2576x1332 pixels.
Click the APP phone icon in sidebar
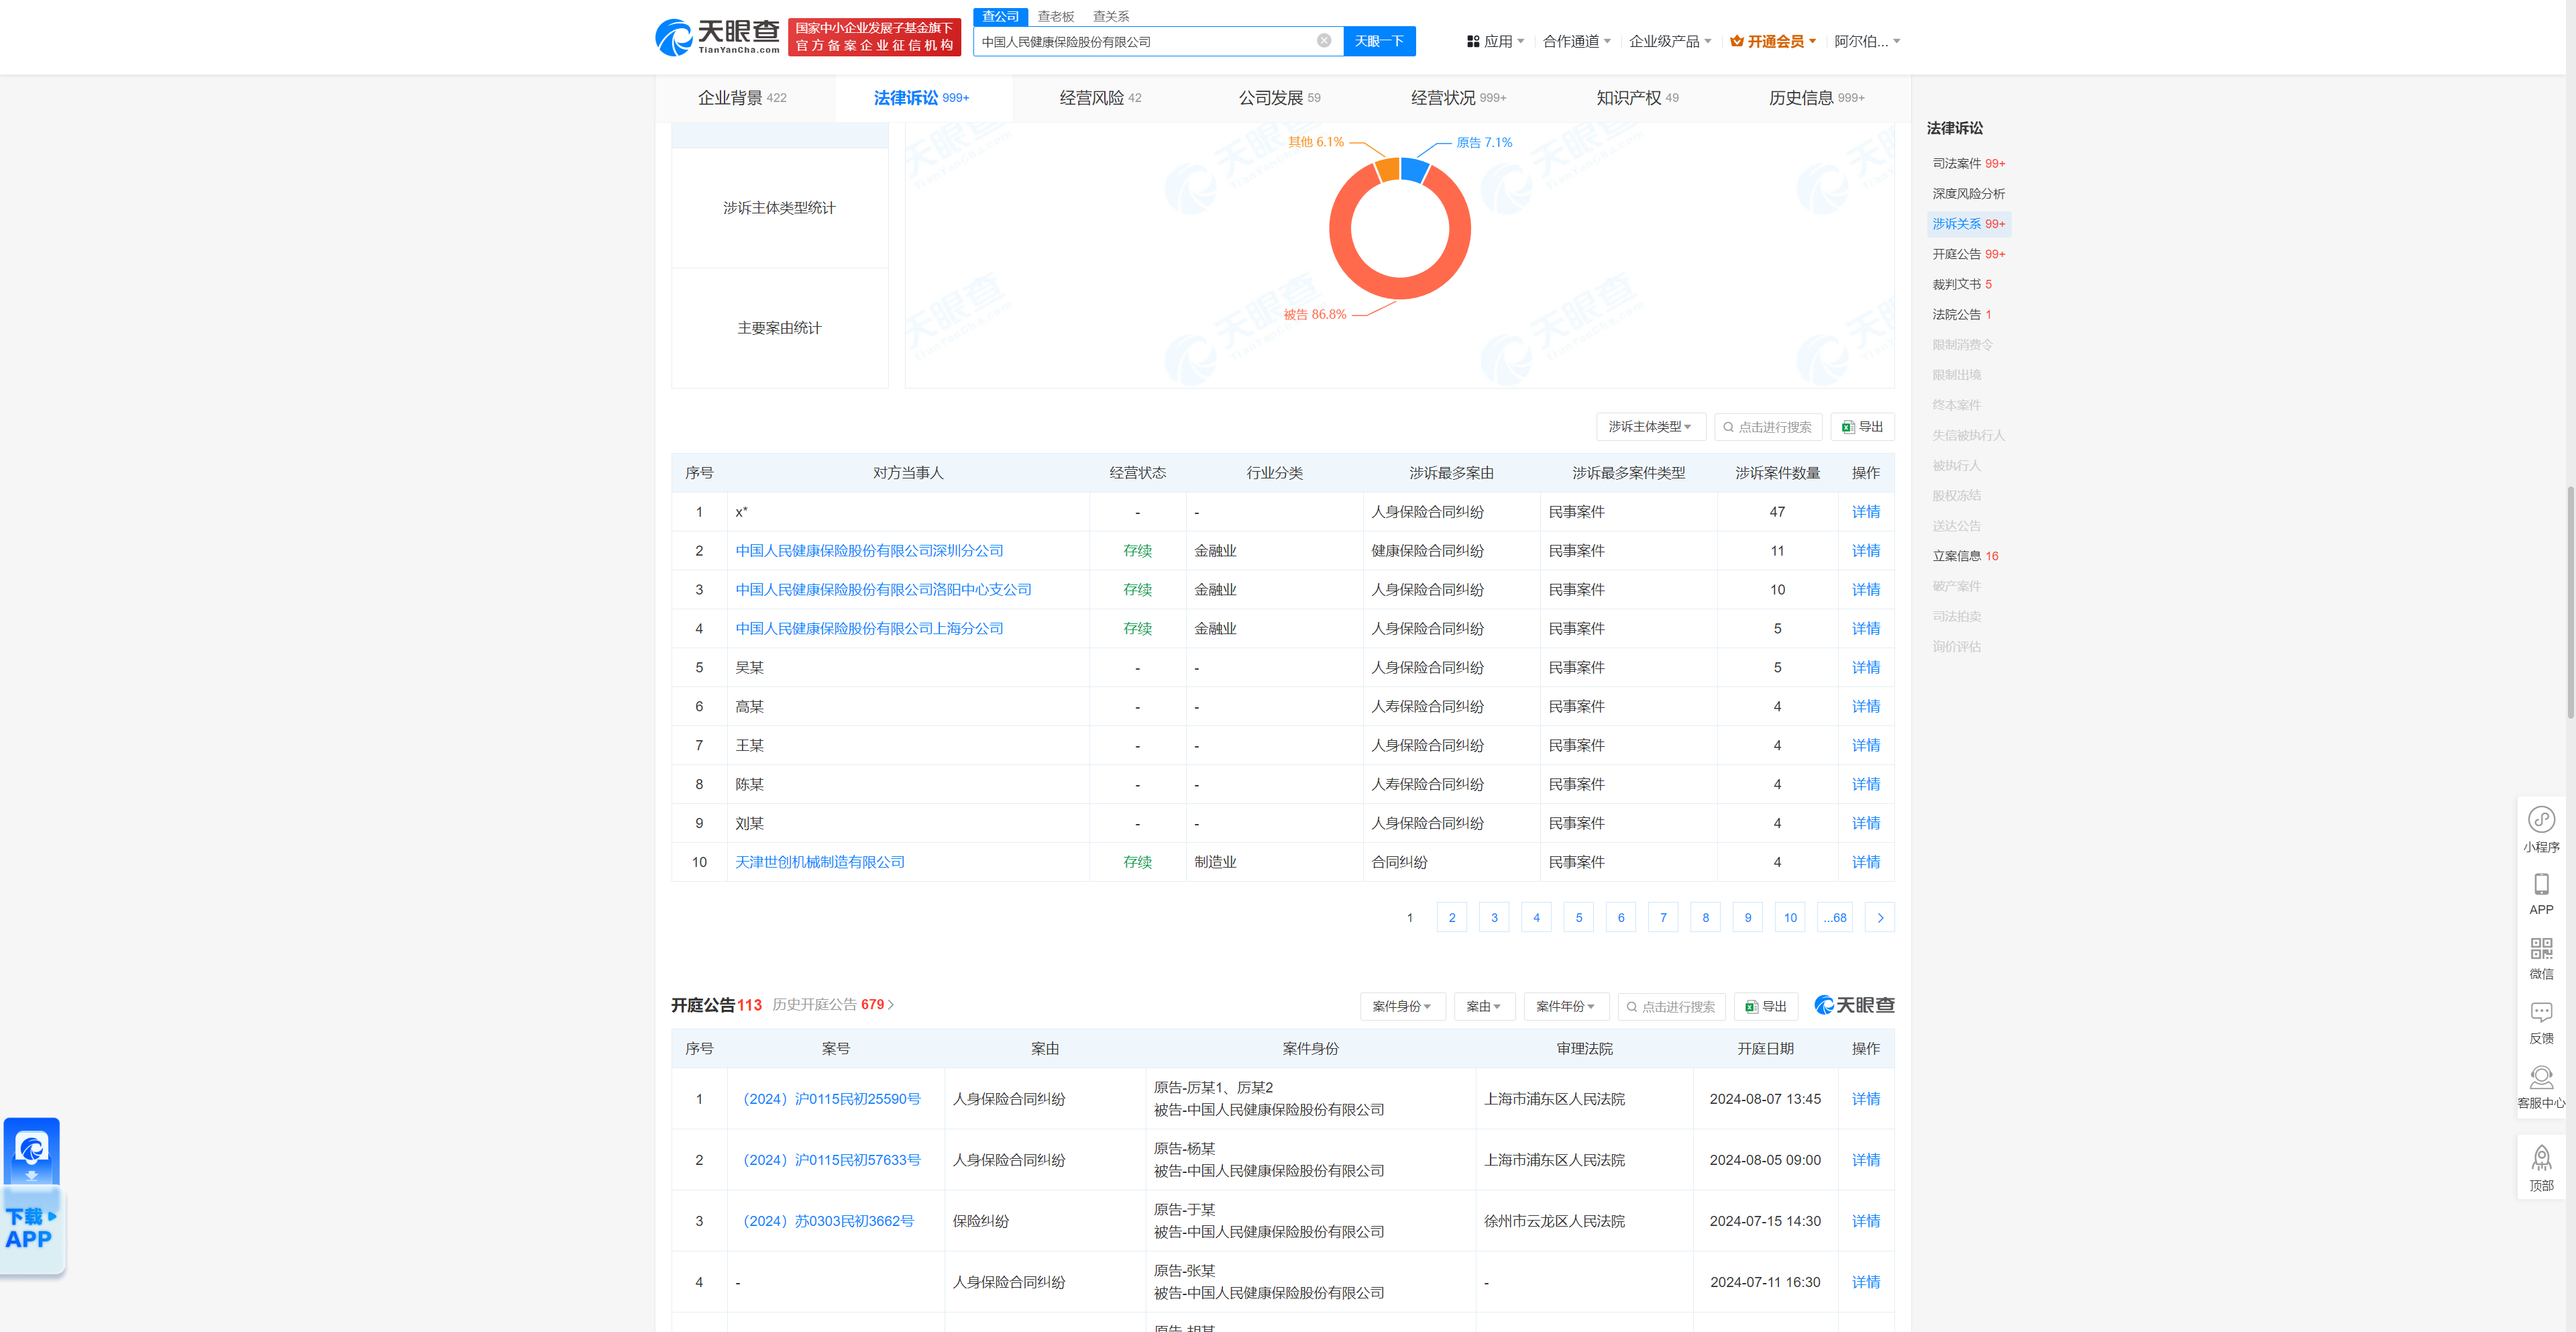pyautogui.click(x=2541, y=885)
